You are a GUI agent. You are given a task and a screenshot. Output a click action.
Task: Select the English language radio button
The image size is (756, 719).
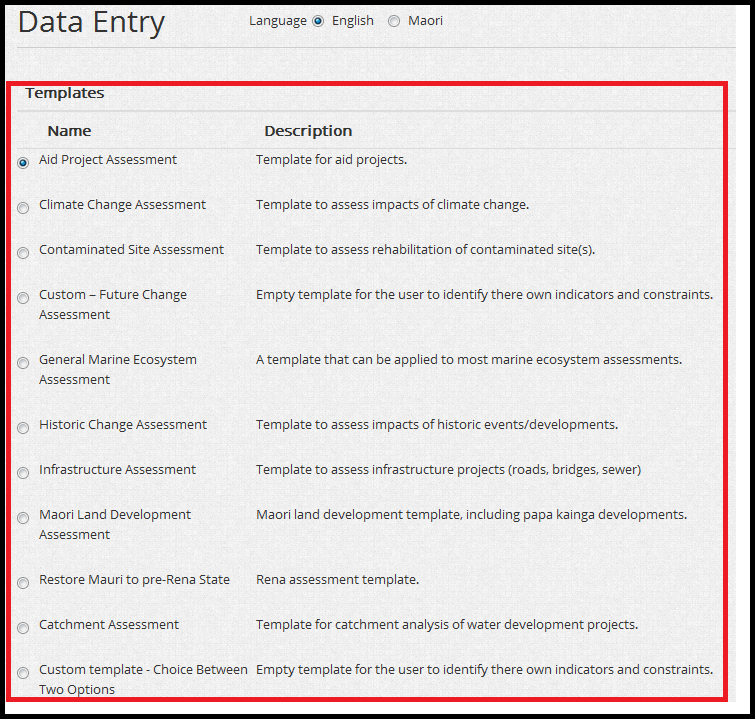pyautogui.click(x=318, y=21)
